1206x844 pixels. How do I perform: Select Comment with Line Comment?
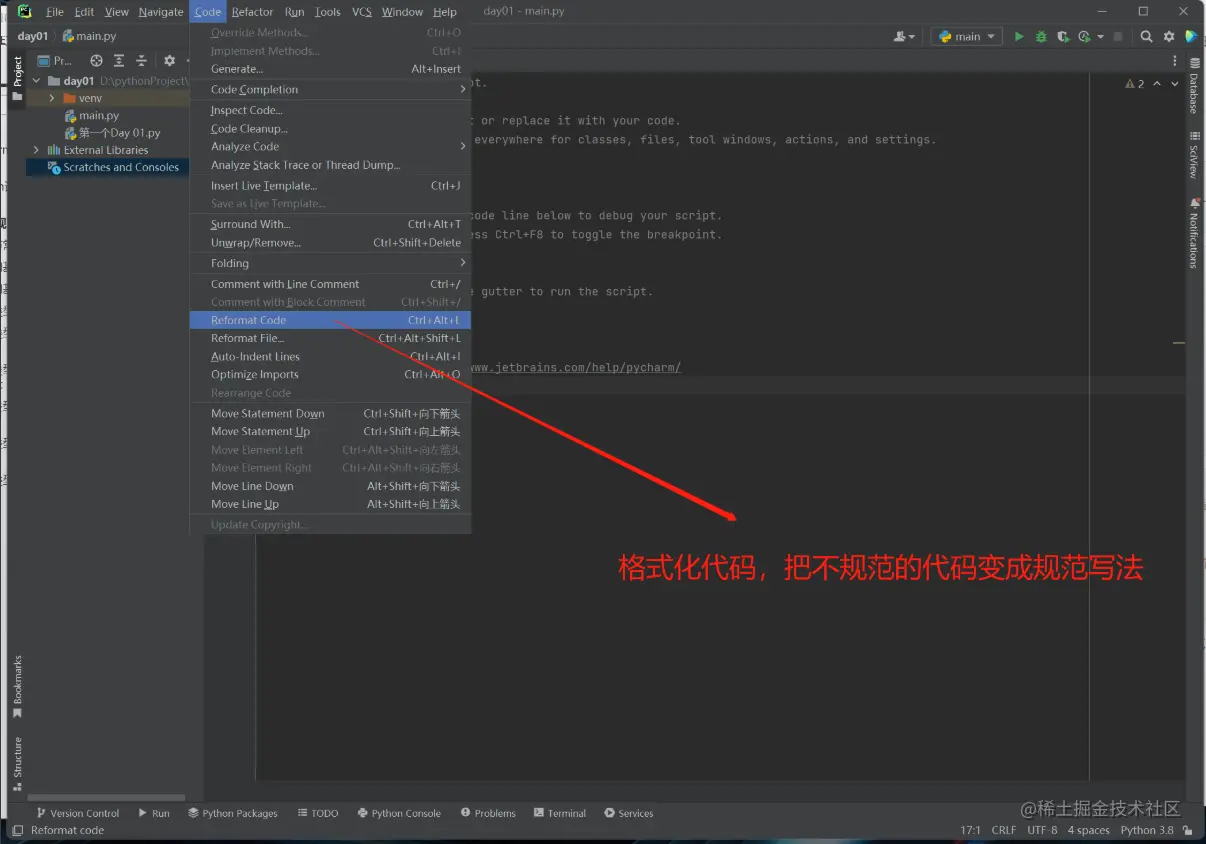point(330,284)
